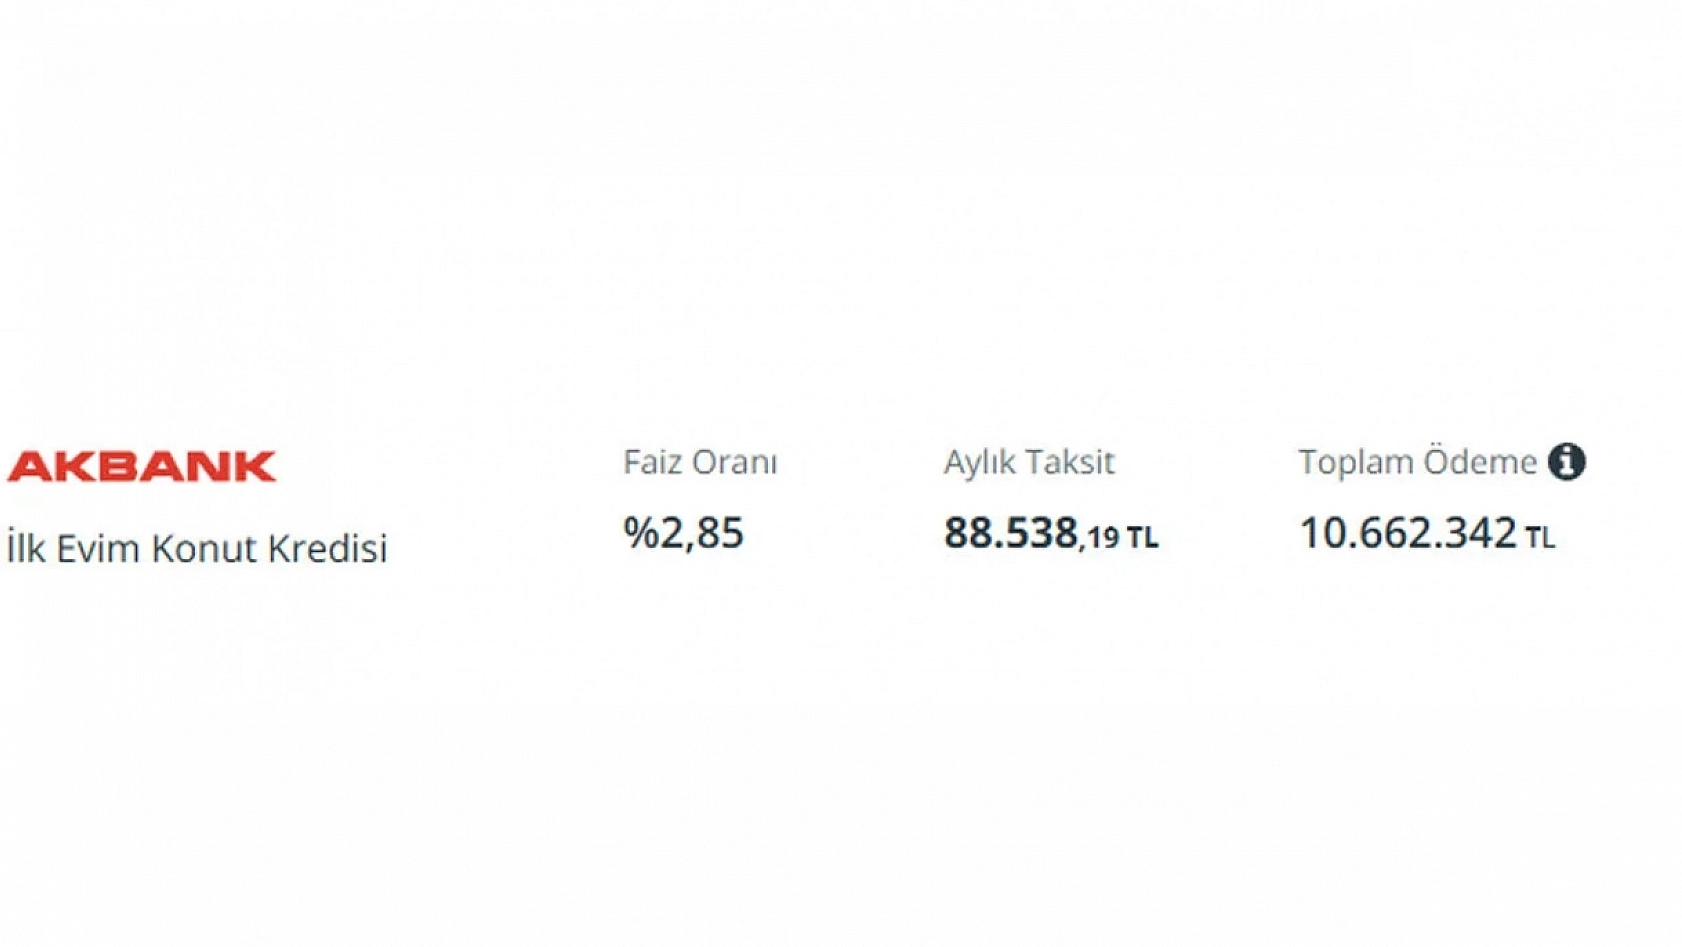
Task: Click the Aylık Taksit label
Action: [1028, 462]
